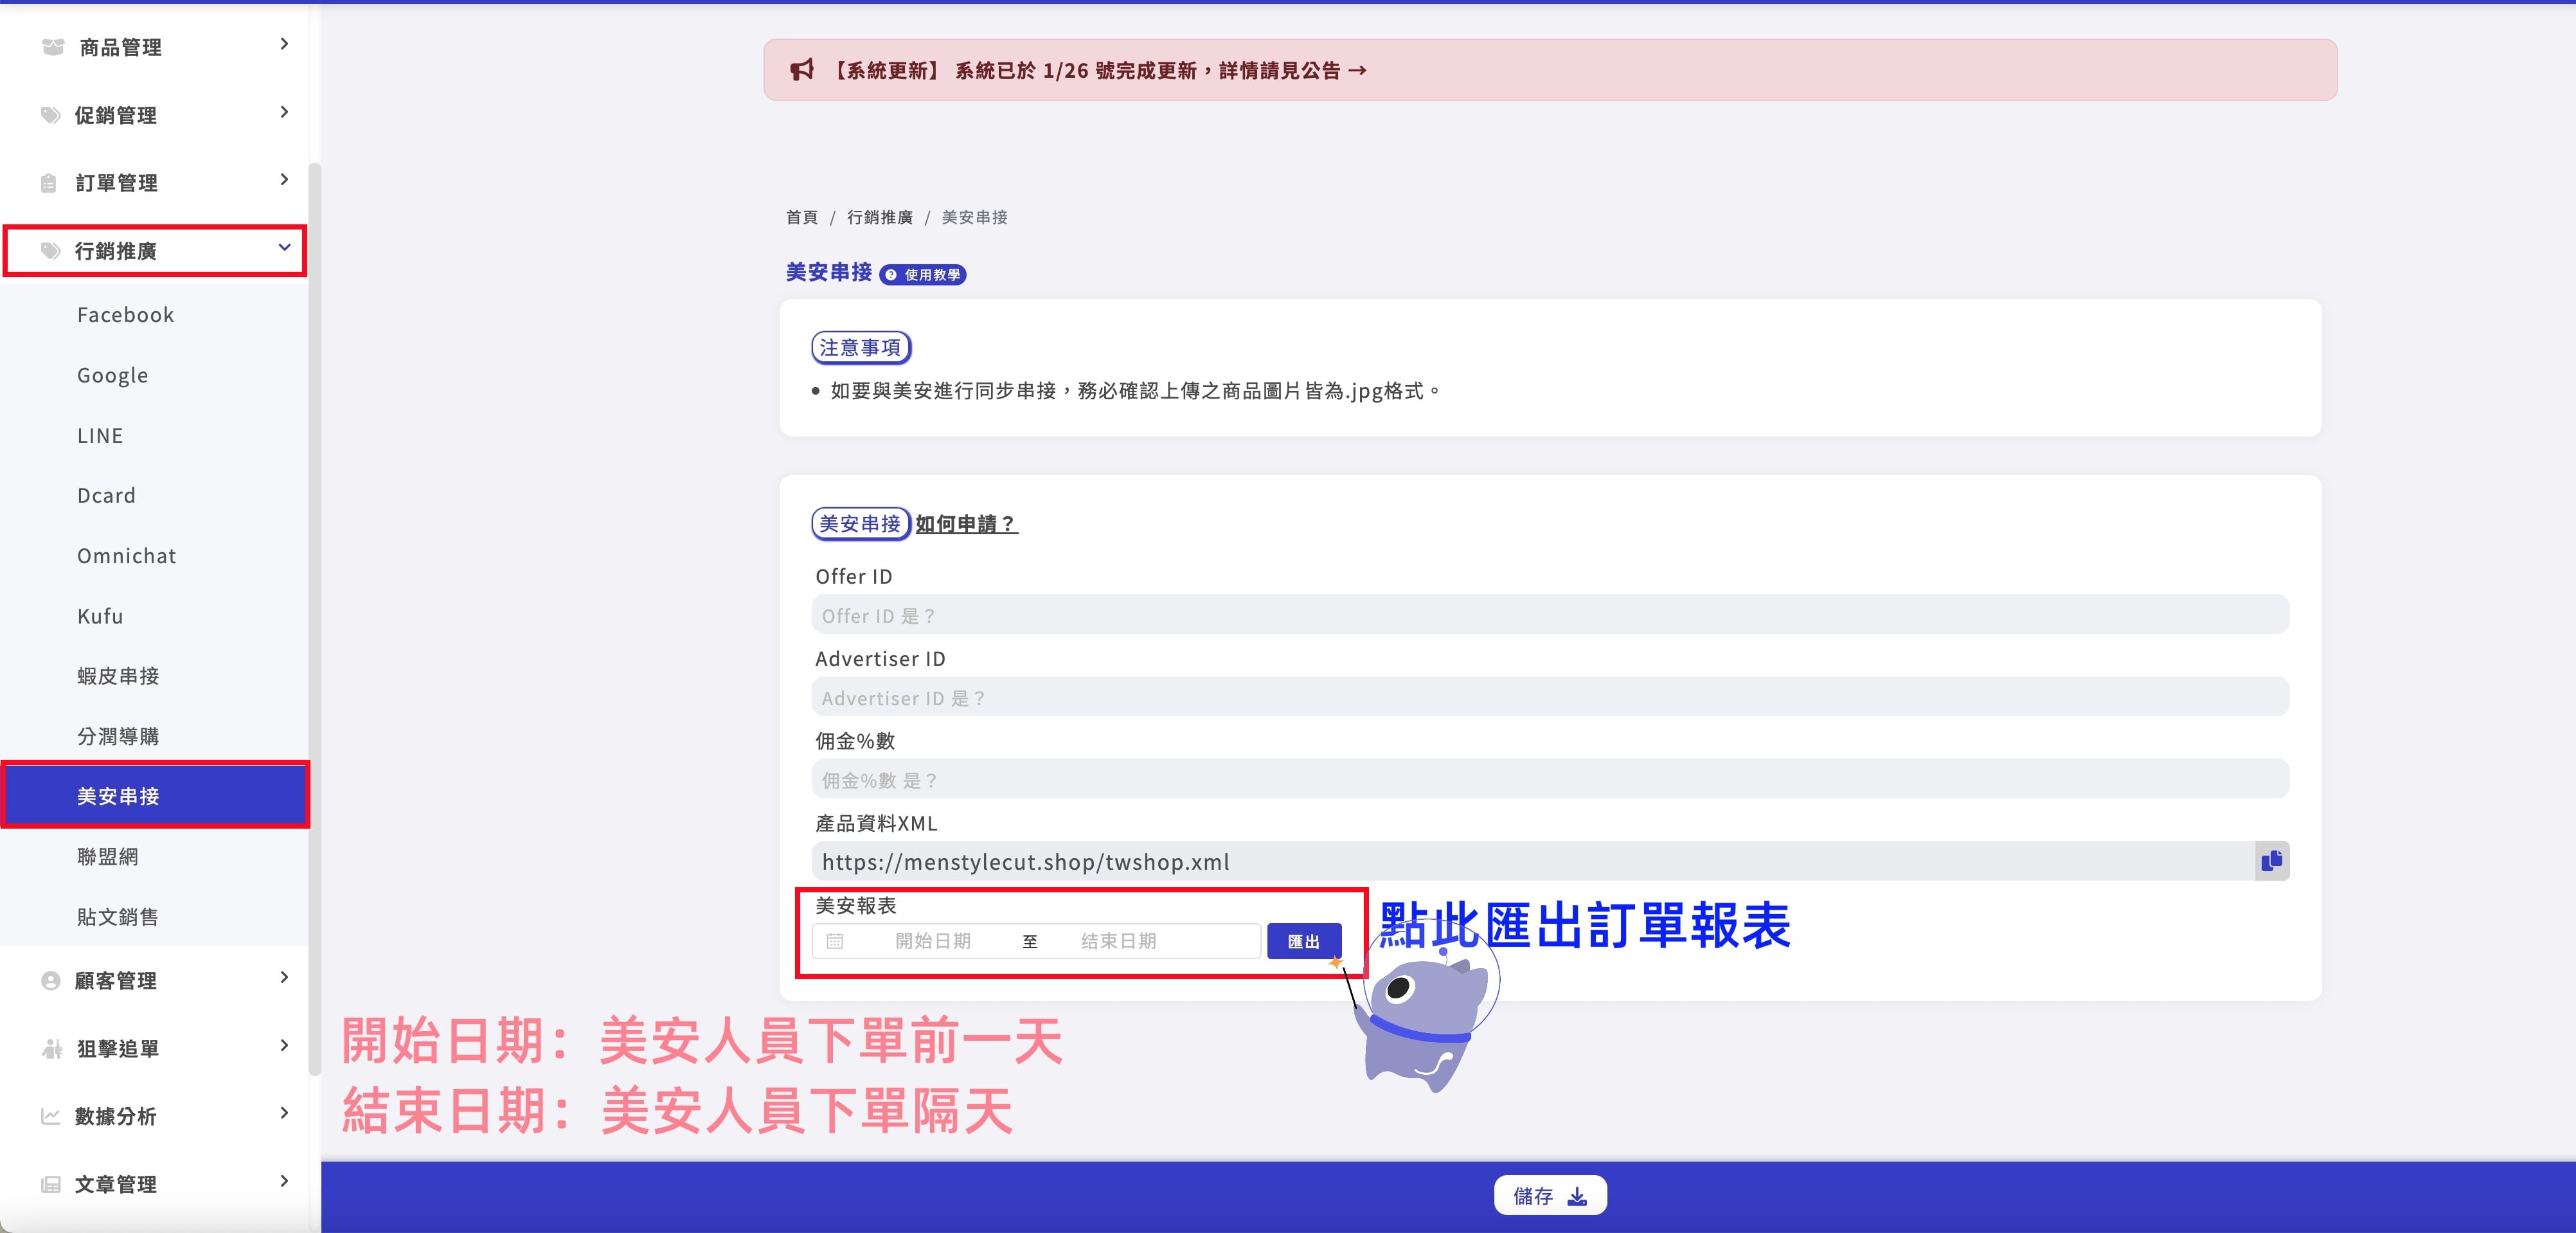
Task: Click the megaphone icon in the announcement banner
Action: [802, 70]
